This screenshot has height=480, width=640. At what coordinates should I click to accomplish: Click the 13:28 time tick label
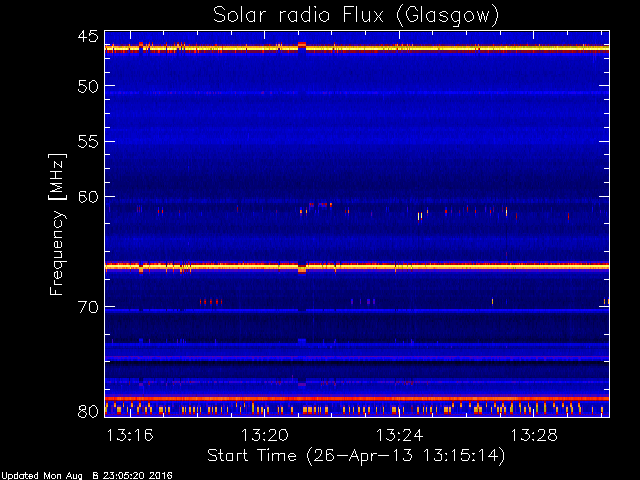click(534, 436)
